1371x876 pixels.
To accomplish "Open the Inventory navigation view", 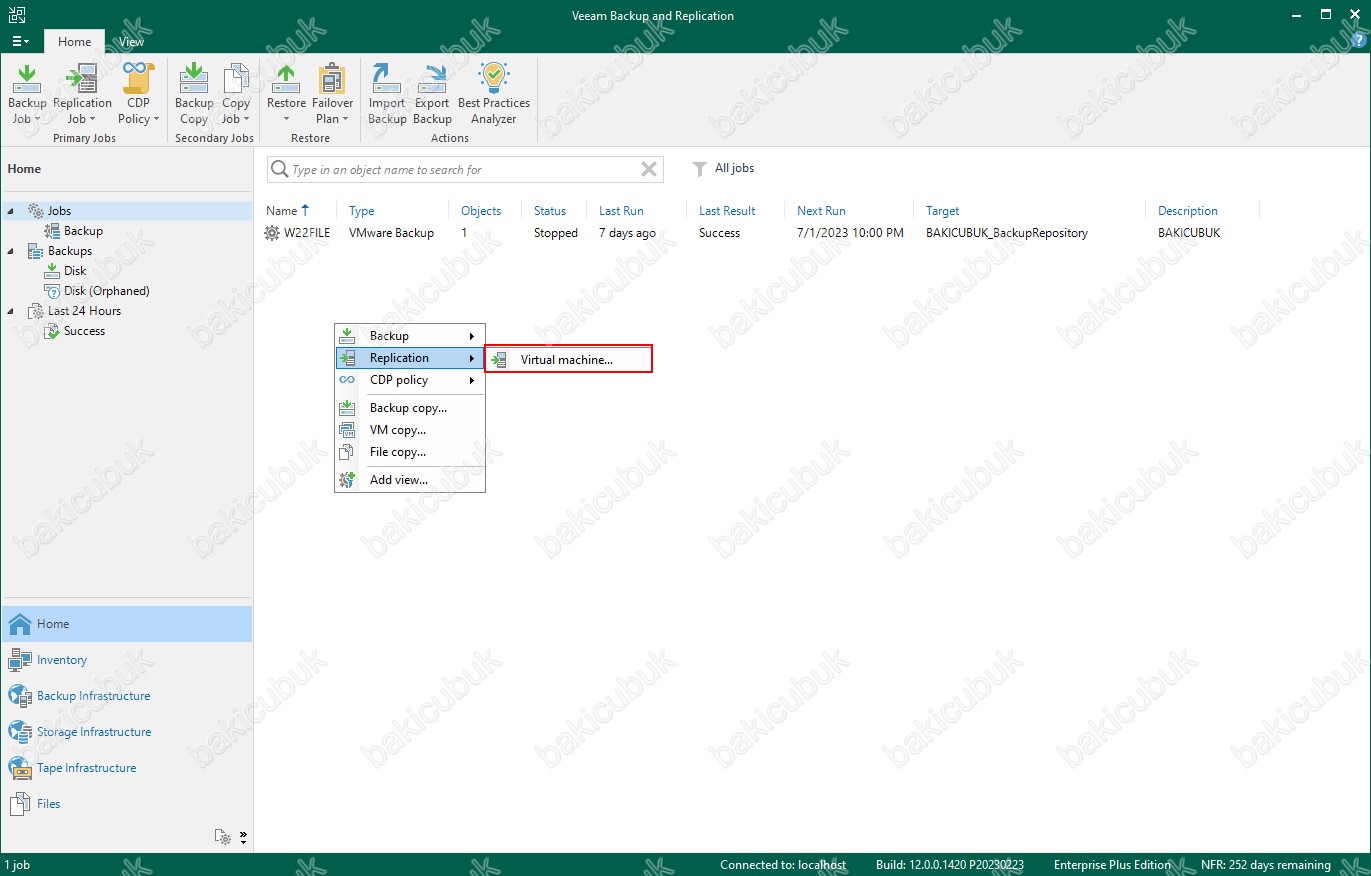I will 127,660.
